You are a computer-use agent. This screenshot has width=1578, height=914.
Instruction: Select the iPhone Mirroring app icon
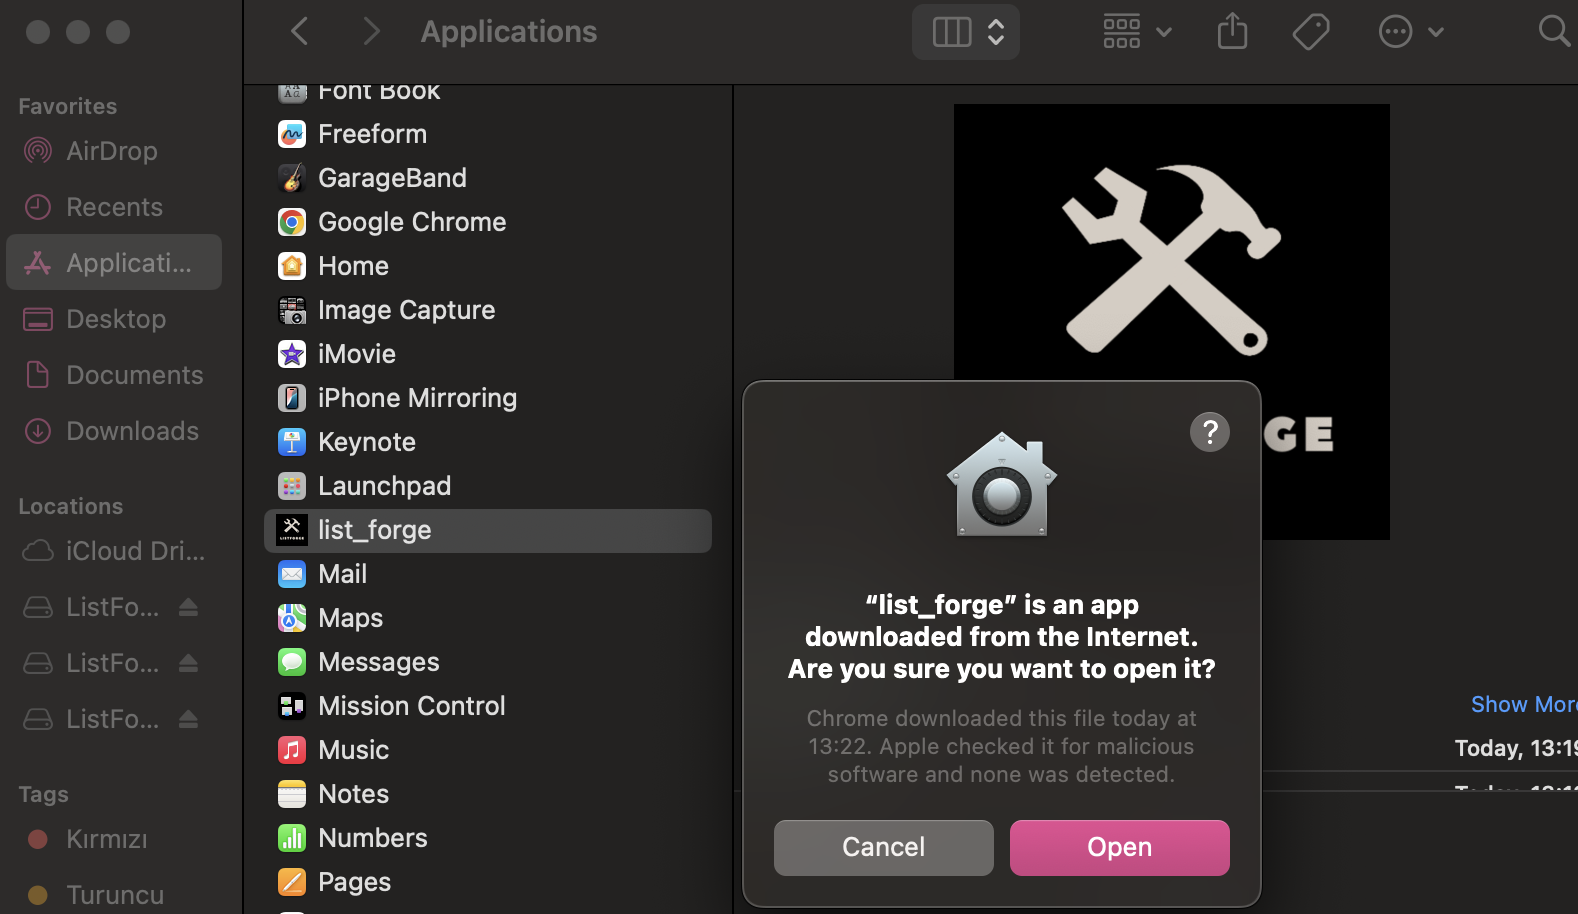[292, 398]
